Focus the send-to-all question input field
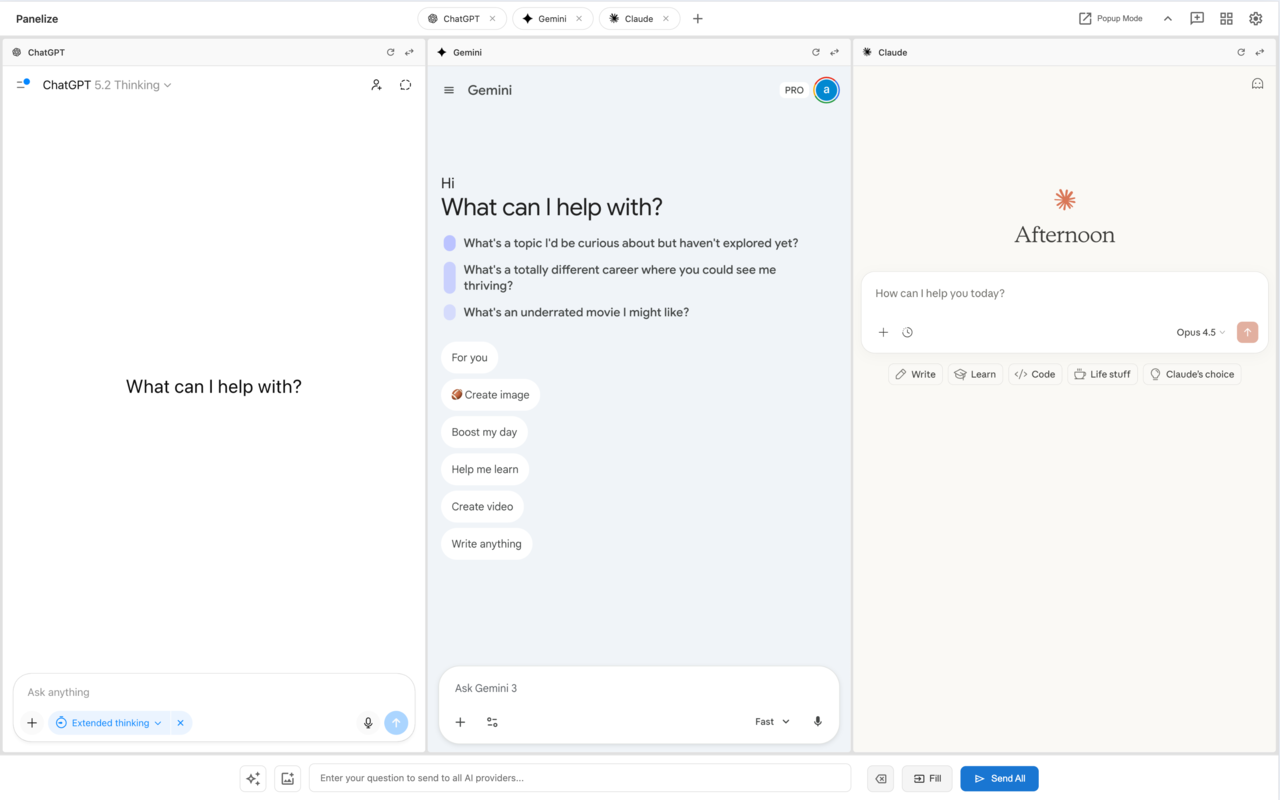Viewport: 1280px width, 800px height. pyautogui.click(x=580, y=778)
